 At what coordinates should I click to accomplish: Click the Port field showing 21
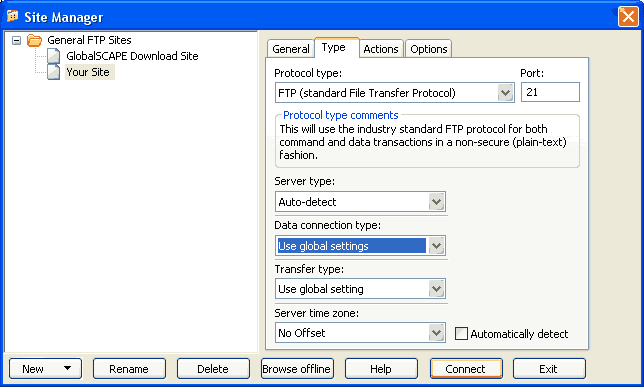pos(550,92)
